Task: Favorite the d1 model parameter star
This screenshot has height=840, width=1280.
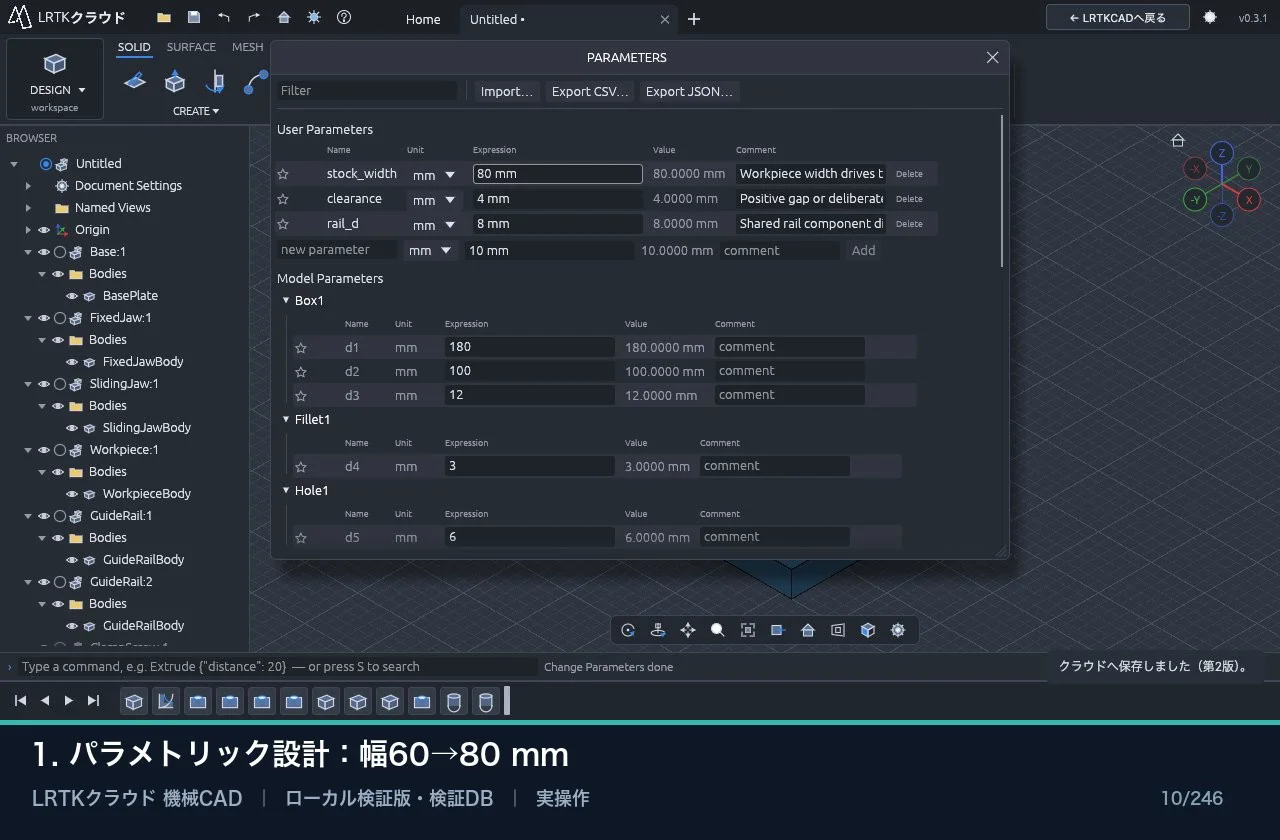Action: pos(301,347)
